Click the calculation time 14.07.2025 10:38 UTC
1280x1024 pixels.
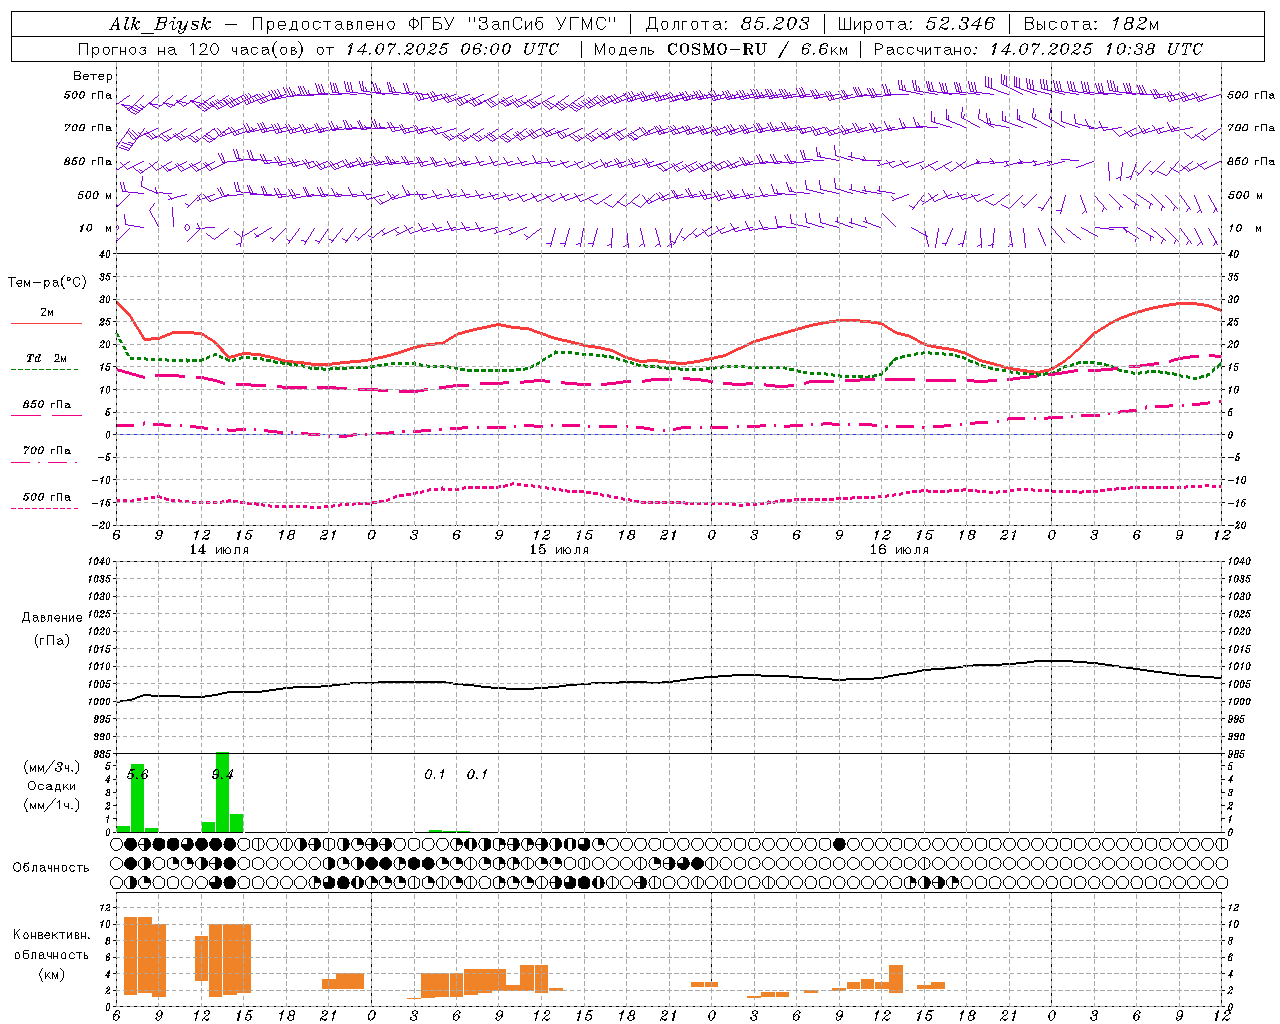(x=1096, y=49)
